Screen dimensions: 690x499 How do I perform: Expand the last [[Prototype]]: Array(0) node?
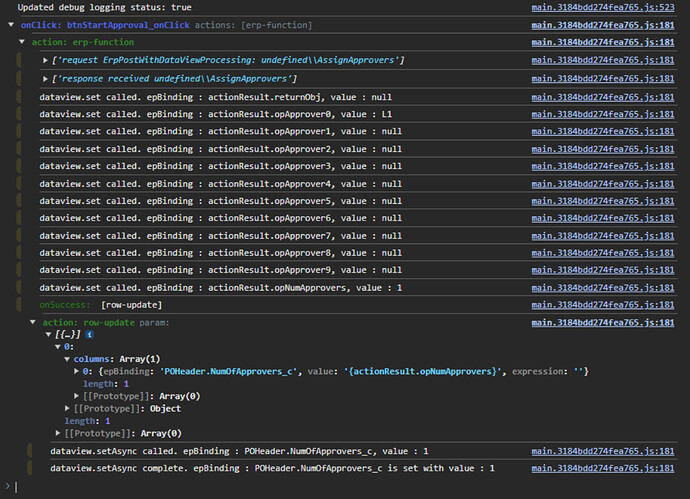pyautogui.click(x=58, y=433)
